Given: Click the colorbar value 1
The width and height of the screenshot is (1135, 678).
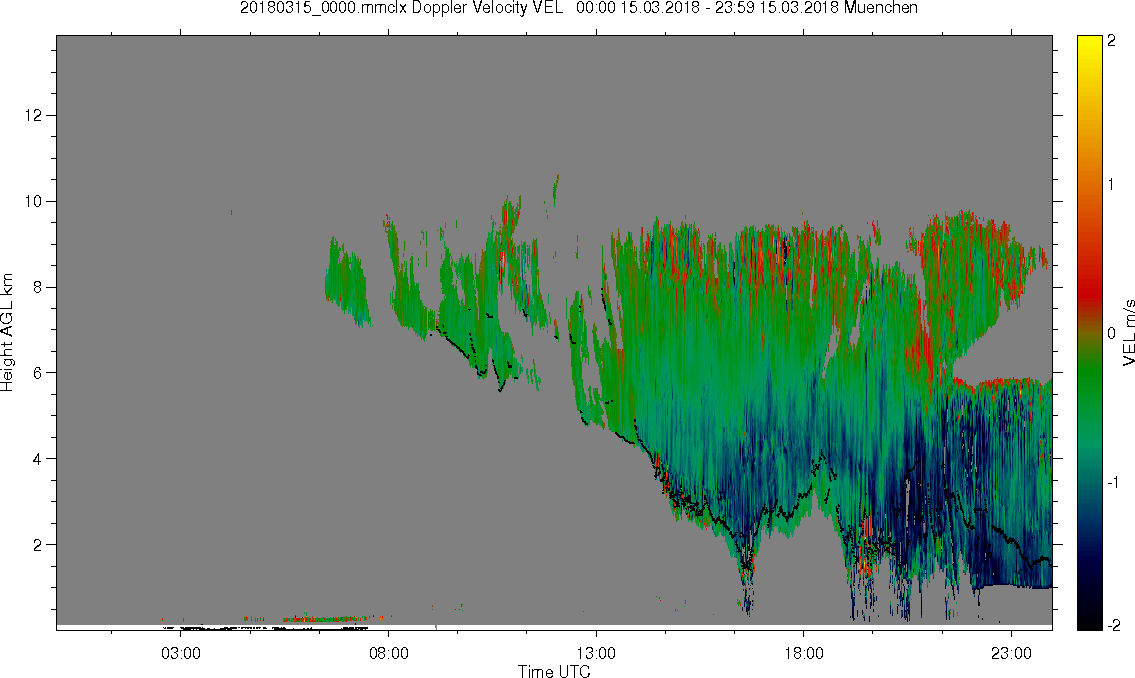Looking at the screenshot, I should click(1111, 185).
